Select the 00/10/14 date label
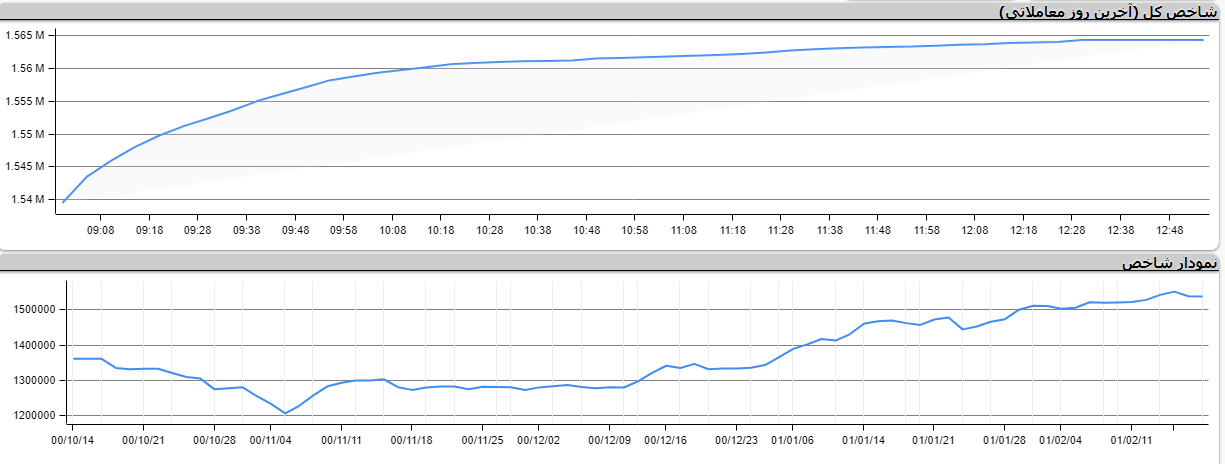The image size is (1225, 464). pyautogui.click(x=73, y=438)
